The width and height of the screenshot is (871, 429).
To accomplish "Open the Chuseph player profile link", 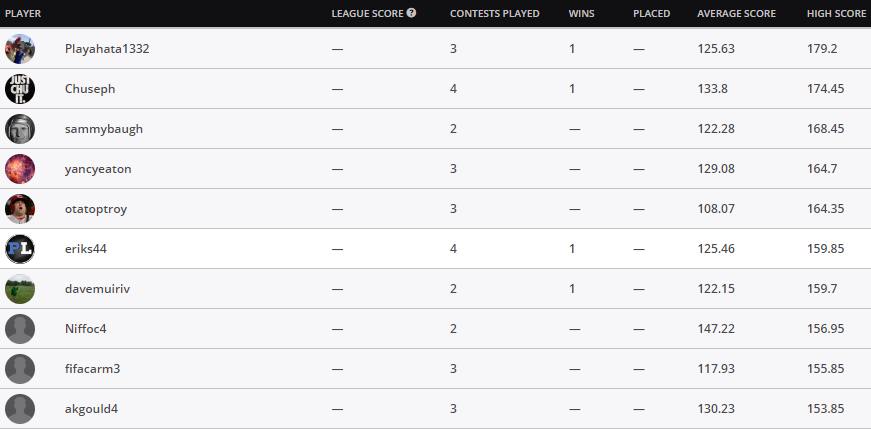I will [x=90, y=89].
